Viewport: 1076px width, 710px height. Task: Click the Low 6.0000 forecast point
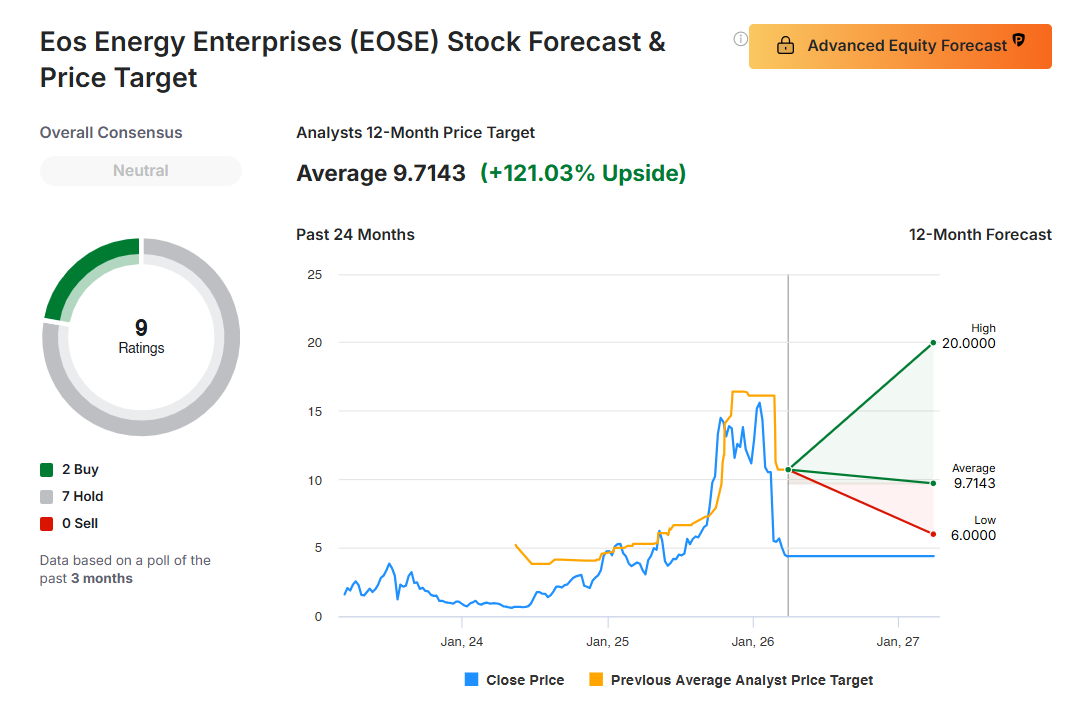pyautogui.click(x=933, y=534)
